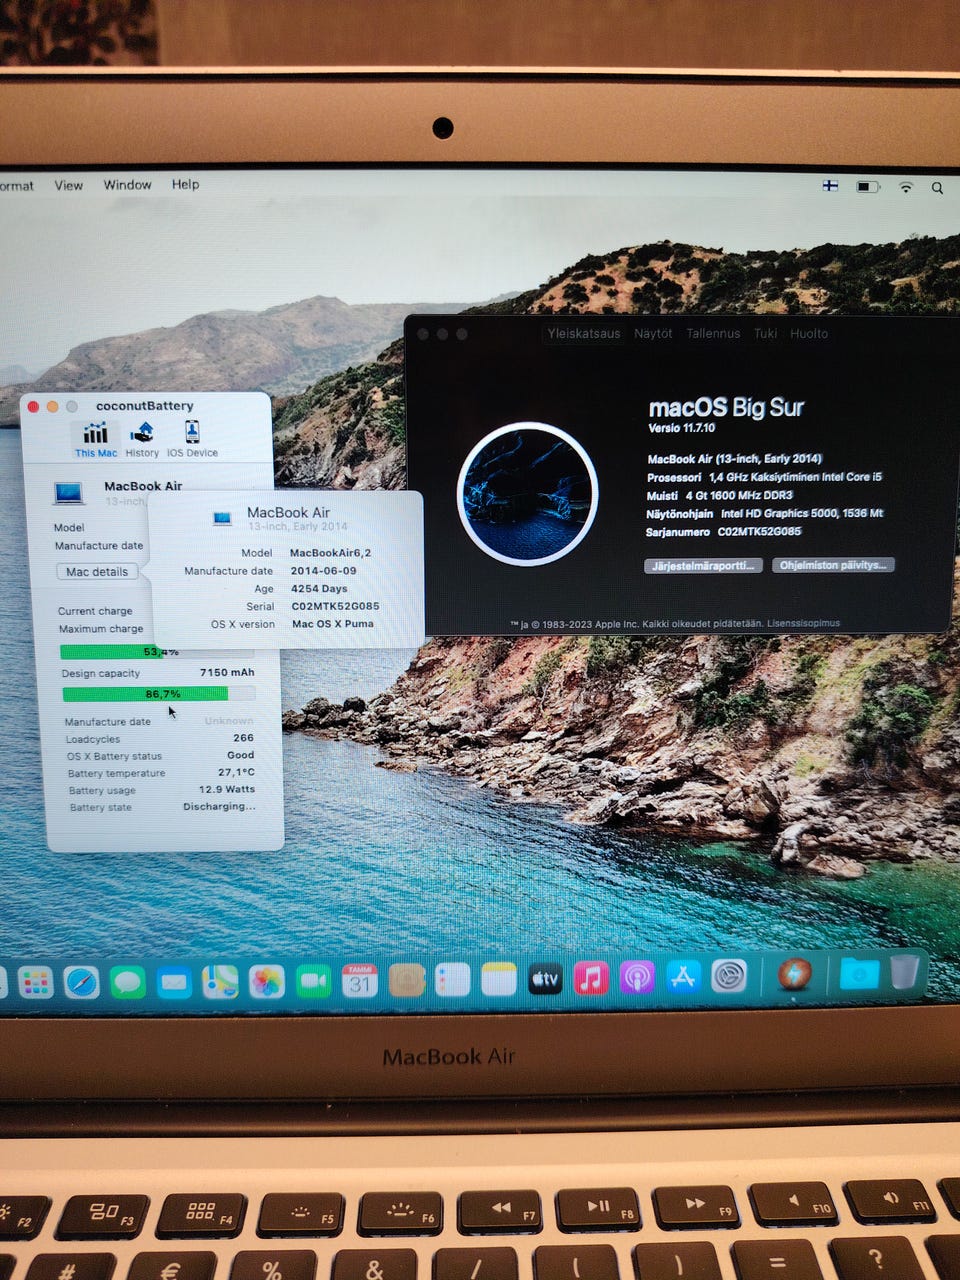Viewport: 960px width, 1280px height.
Task: Open Music from the Dock
Action: [591, 978]
